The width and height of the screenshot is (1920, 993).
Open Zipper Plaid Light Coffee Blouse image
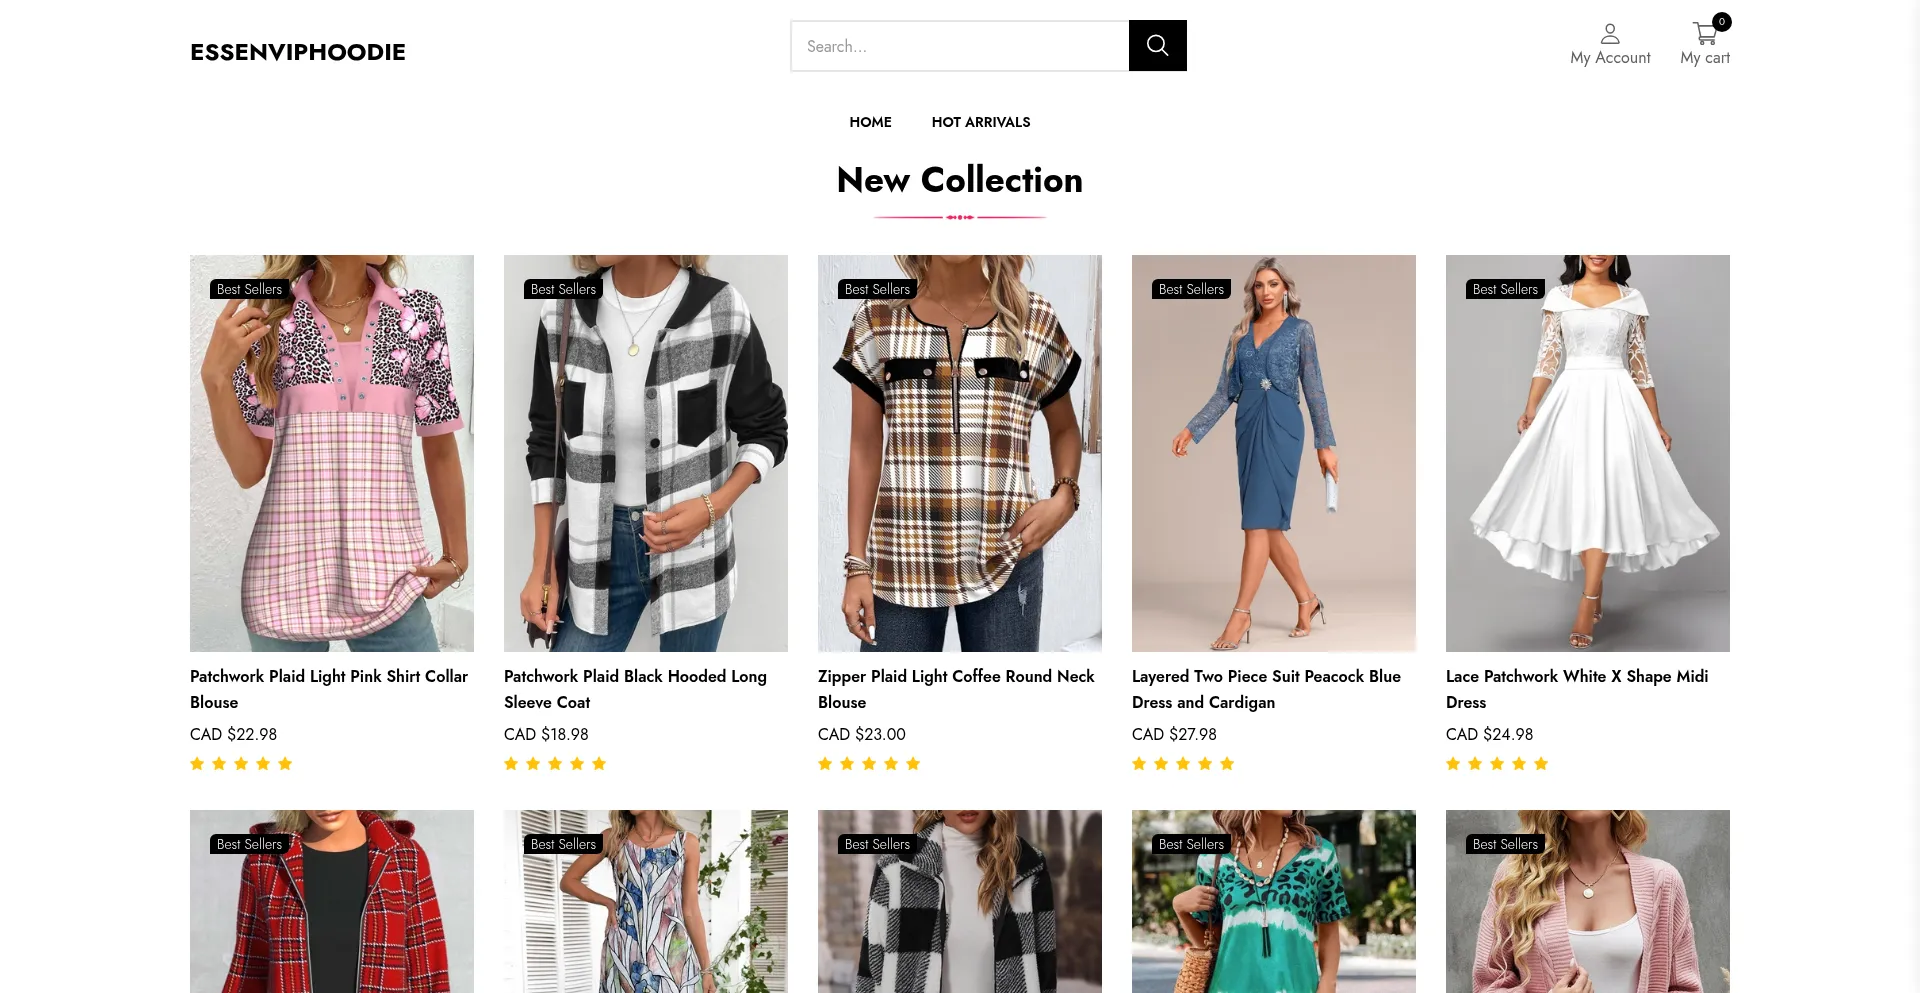[x=960, y=453]
